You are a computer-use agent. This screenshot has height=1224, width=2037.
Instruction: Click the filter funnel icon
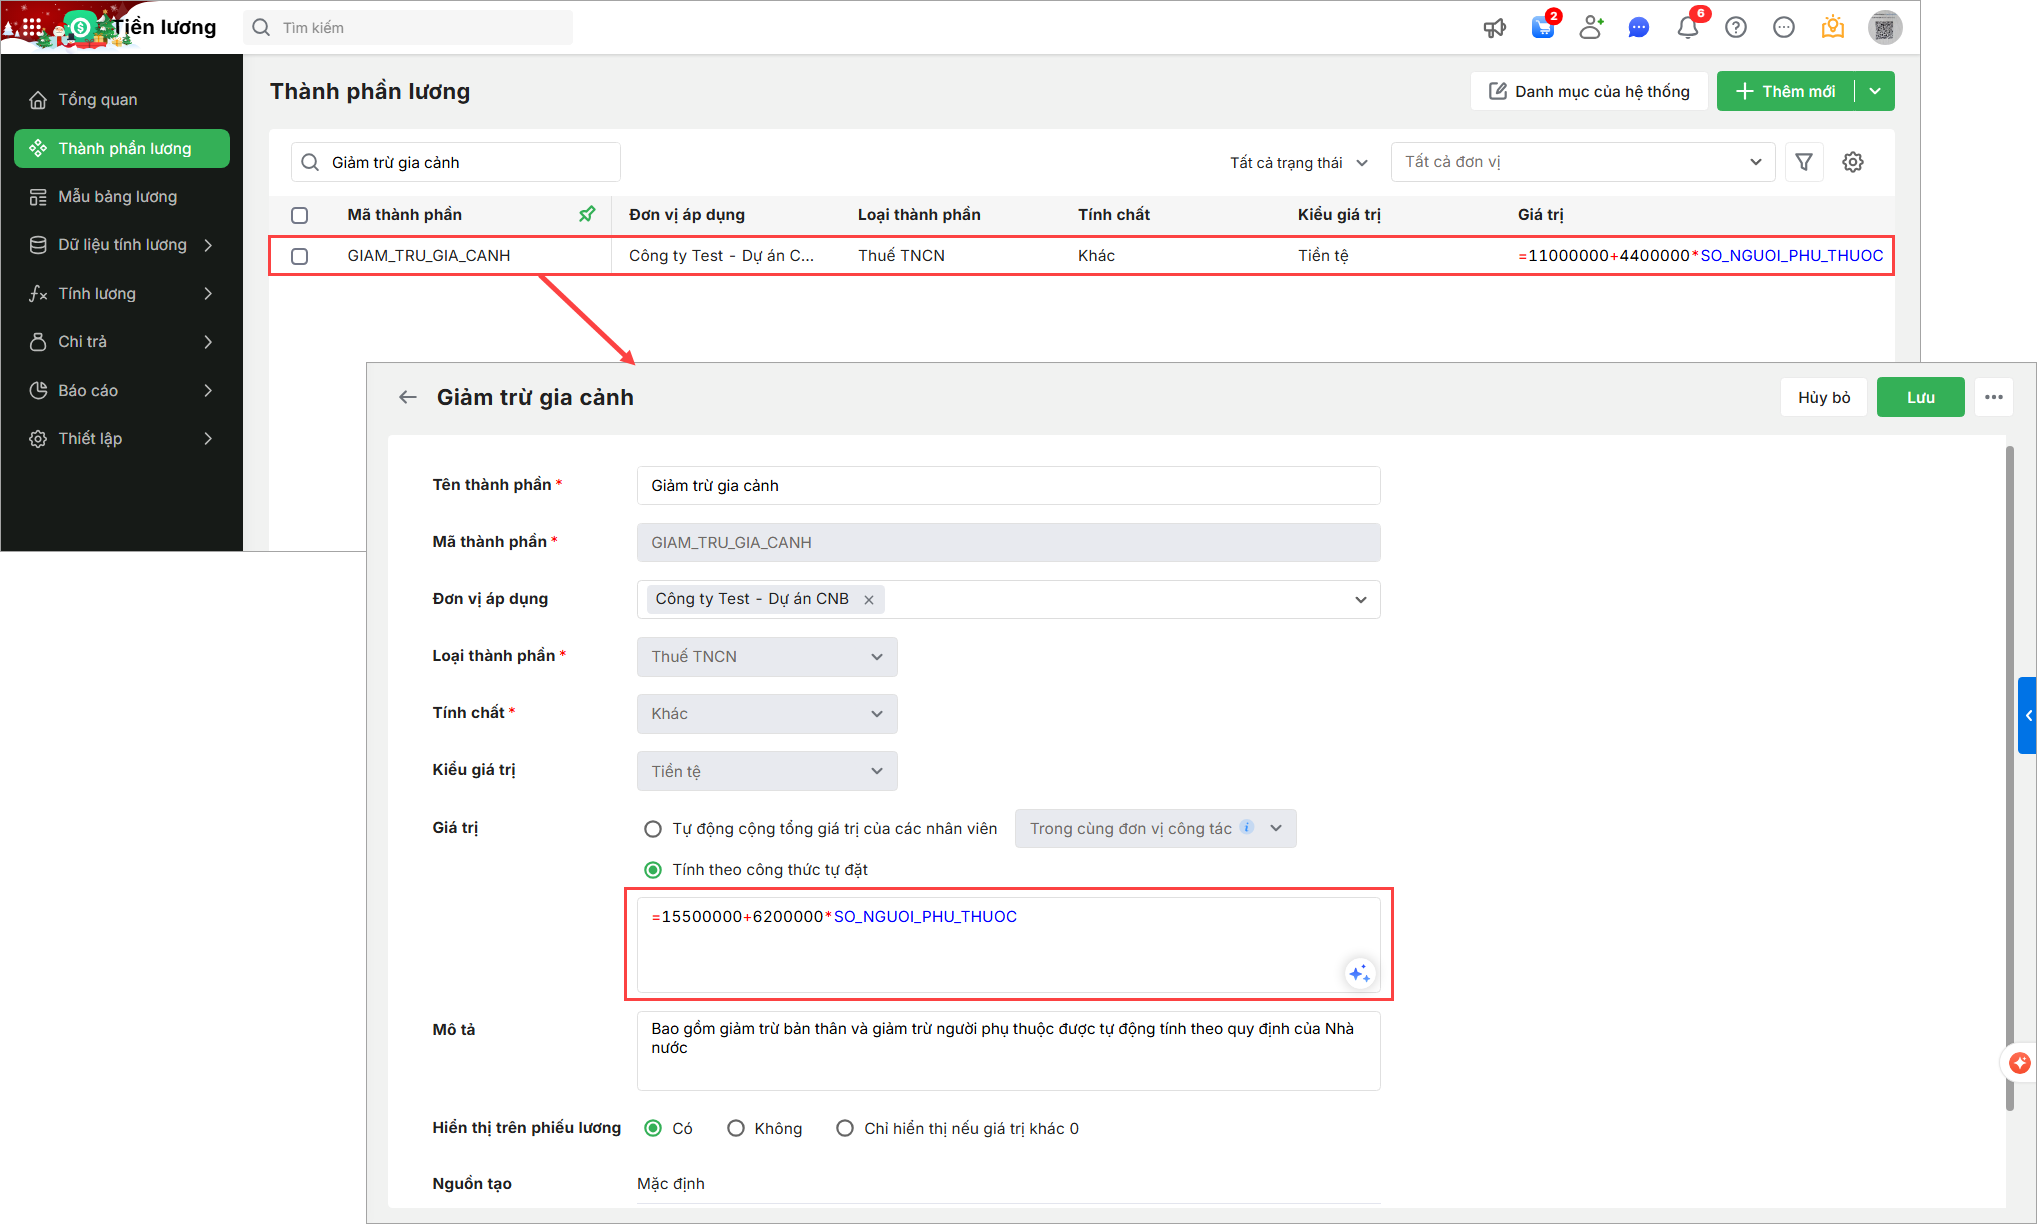(1804, 162)
